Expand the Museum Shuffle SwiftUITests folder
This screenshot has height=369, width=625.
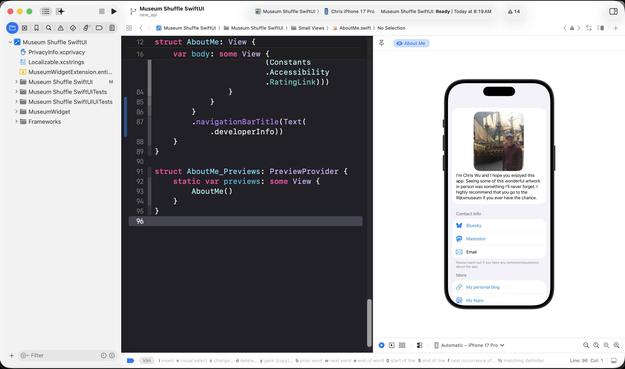pyautogui.click(x=16, y=92)
